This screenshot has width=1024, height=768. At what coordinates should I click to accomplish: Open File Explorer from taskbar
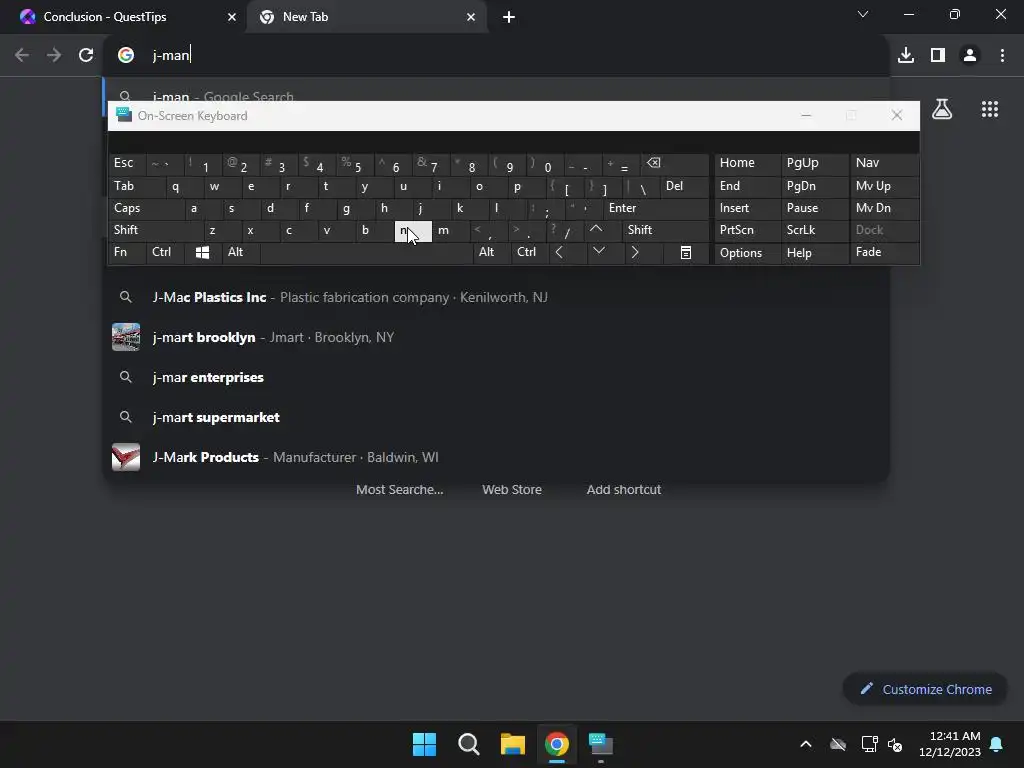[x=513, y=744]
